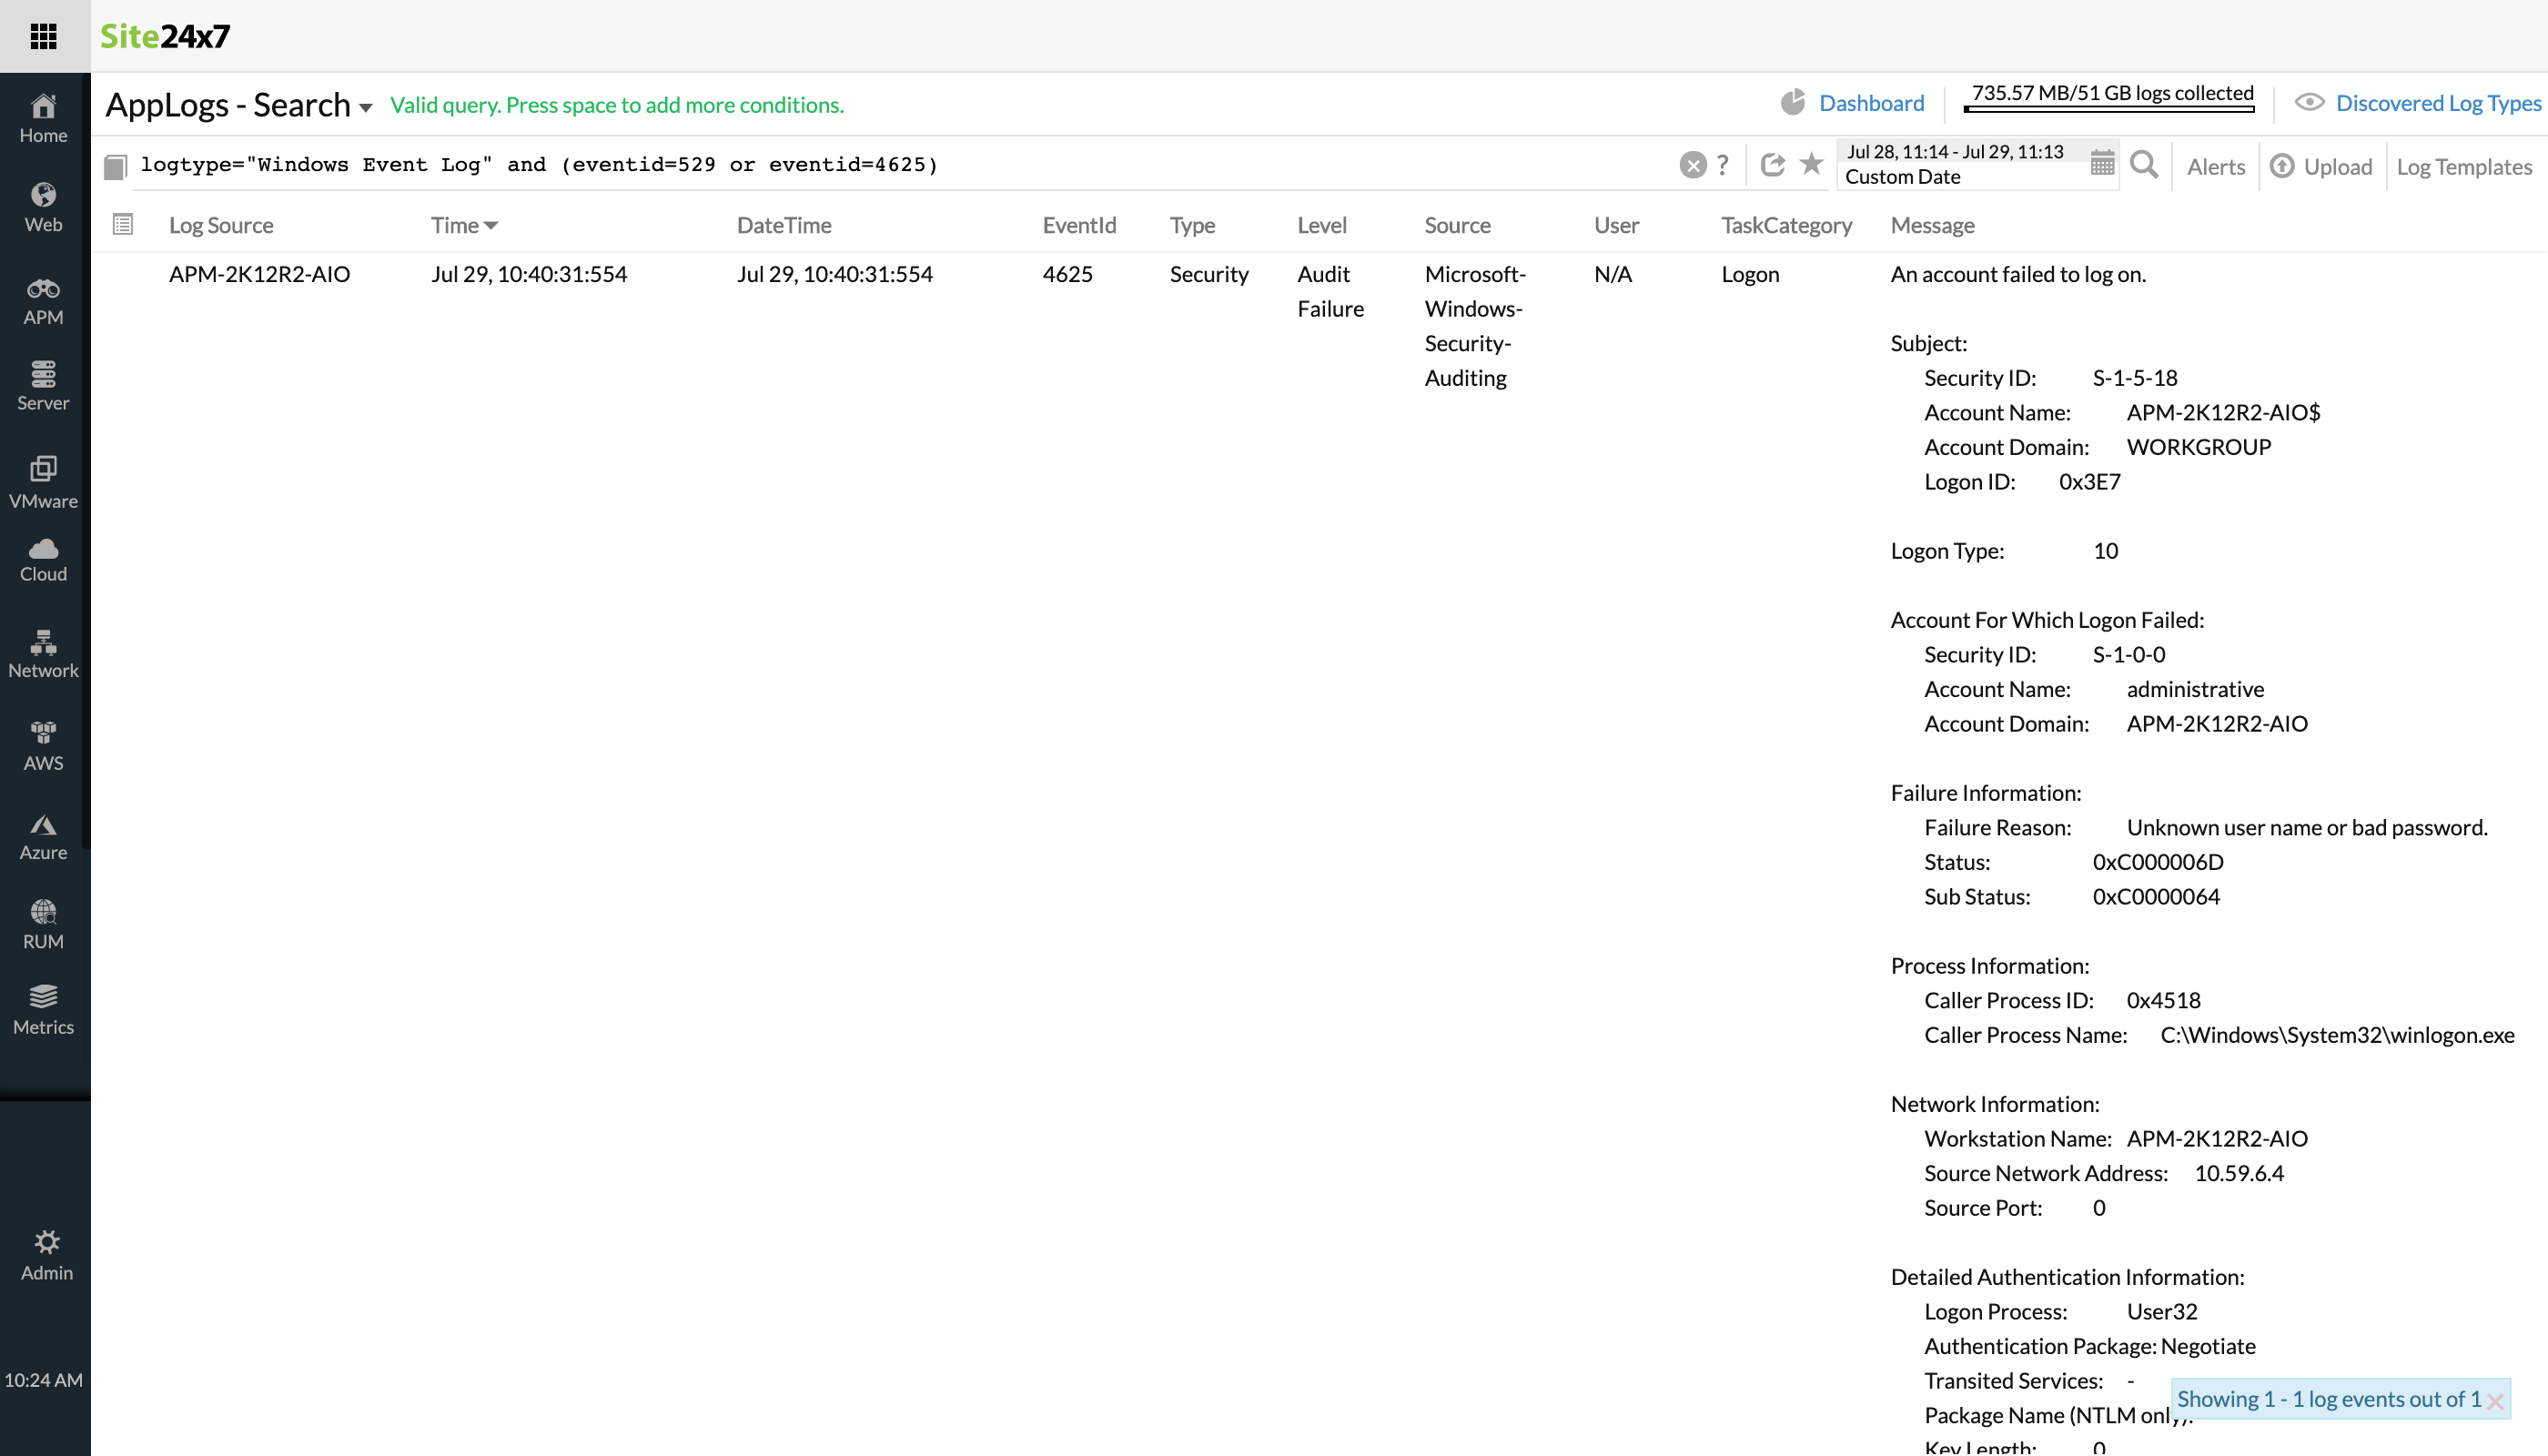Star the current search query
The width and height of the screenshot is (2548, 1456).
(x=1810, y=165)
